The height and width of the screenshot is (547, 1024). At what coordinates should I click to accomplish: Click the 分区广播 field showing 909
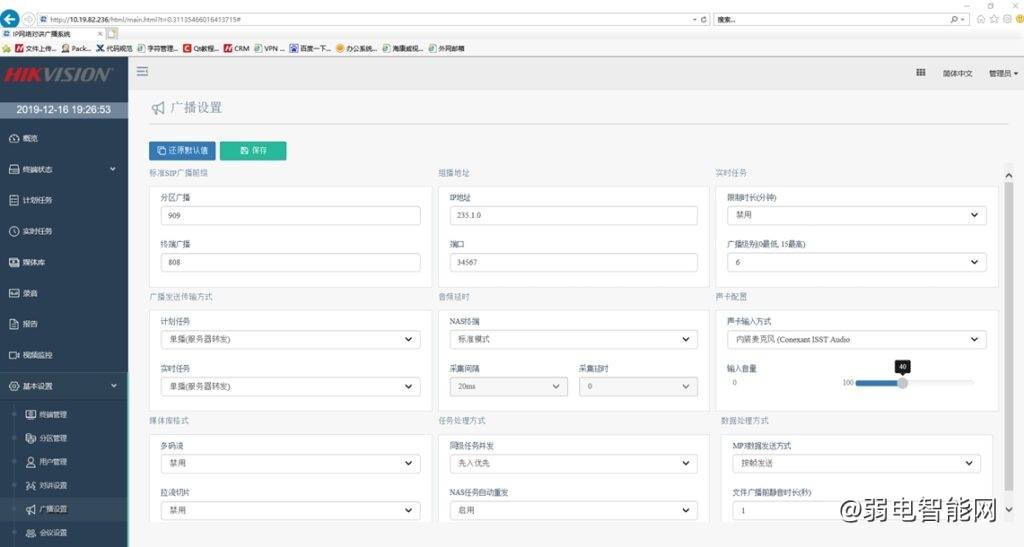291,215
